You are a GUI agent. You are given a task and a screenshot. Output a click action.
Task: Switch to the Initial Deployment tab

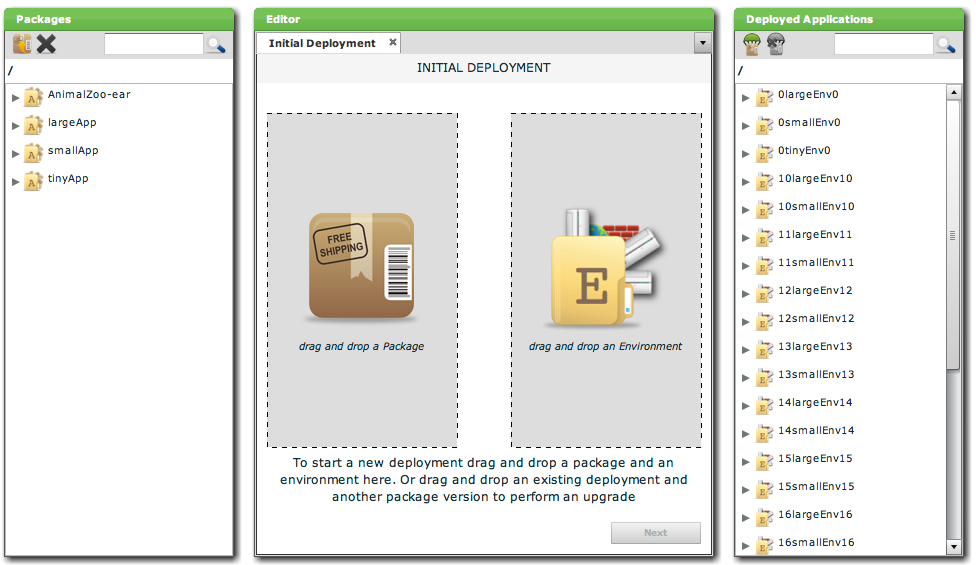pyautogui.click(x=321, y=43)
